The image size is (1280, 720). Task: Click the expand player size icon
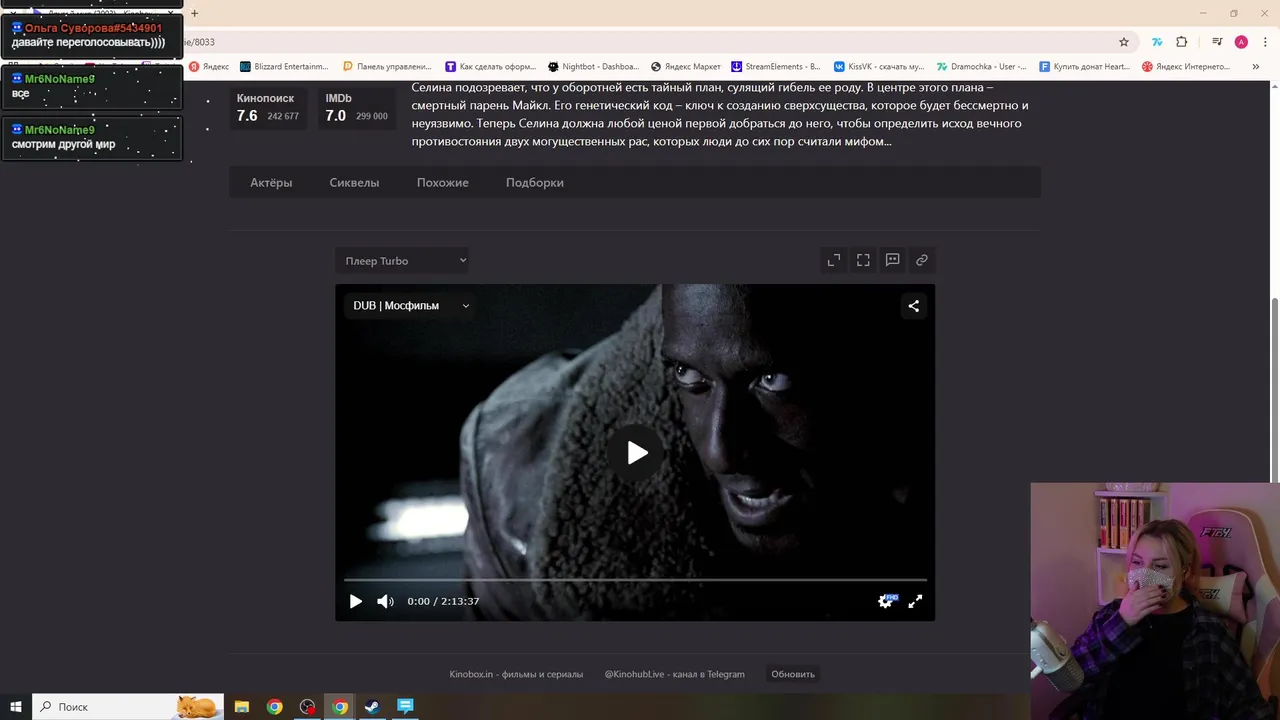[x=834, y=260]
